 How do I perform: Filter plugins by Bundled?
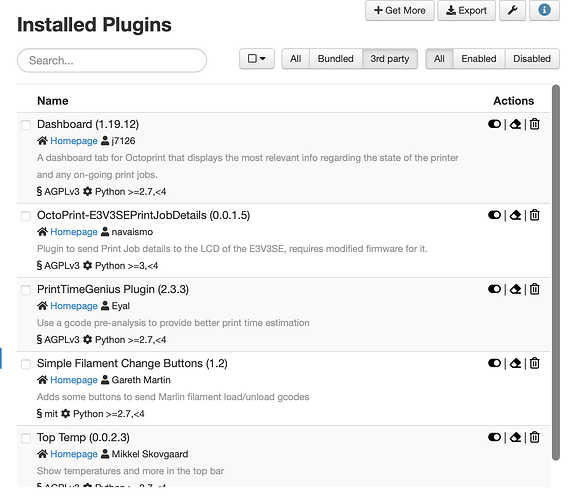[336, 59]
